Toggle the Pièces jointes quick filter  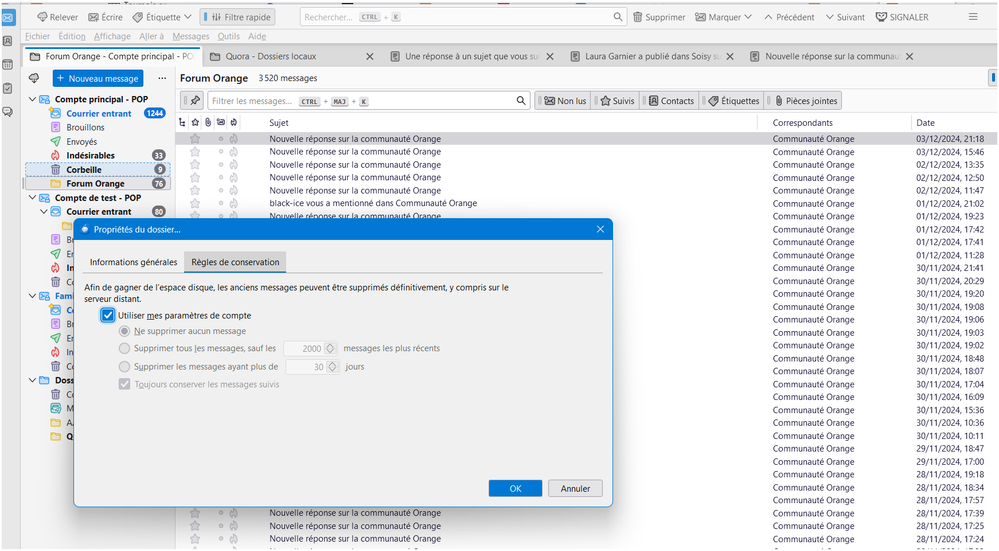pyautogui.click(x=805, y=101)
